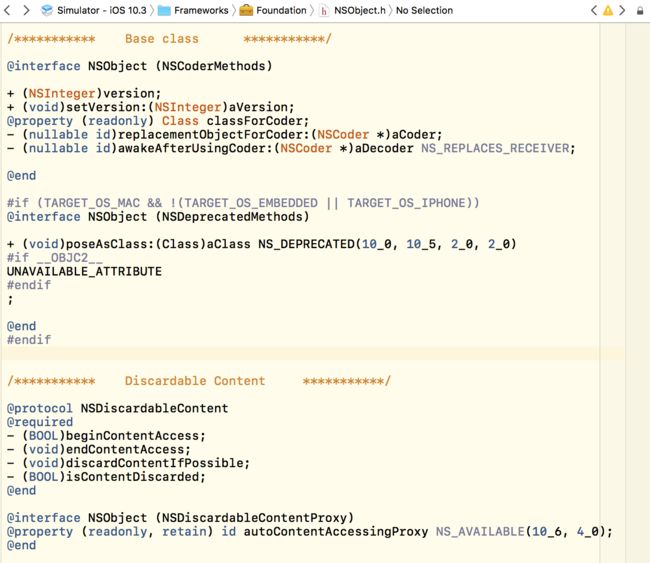650x563 pixels.
Task: Click TARGET_OS_EMBEDDED in the #if line
Action: coord(250,203)
